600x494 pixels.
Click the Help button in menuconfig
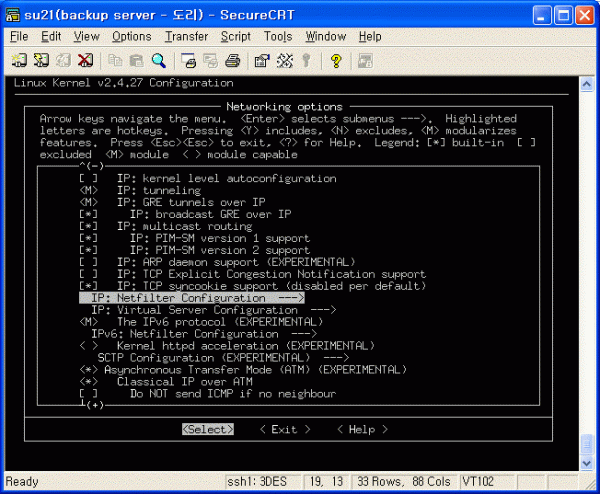click(362, 429)
